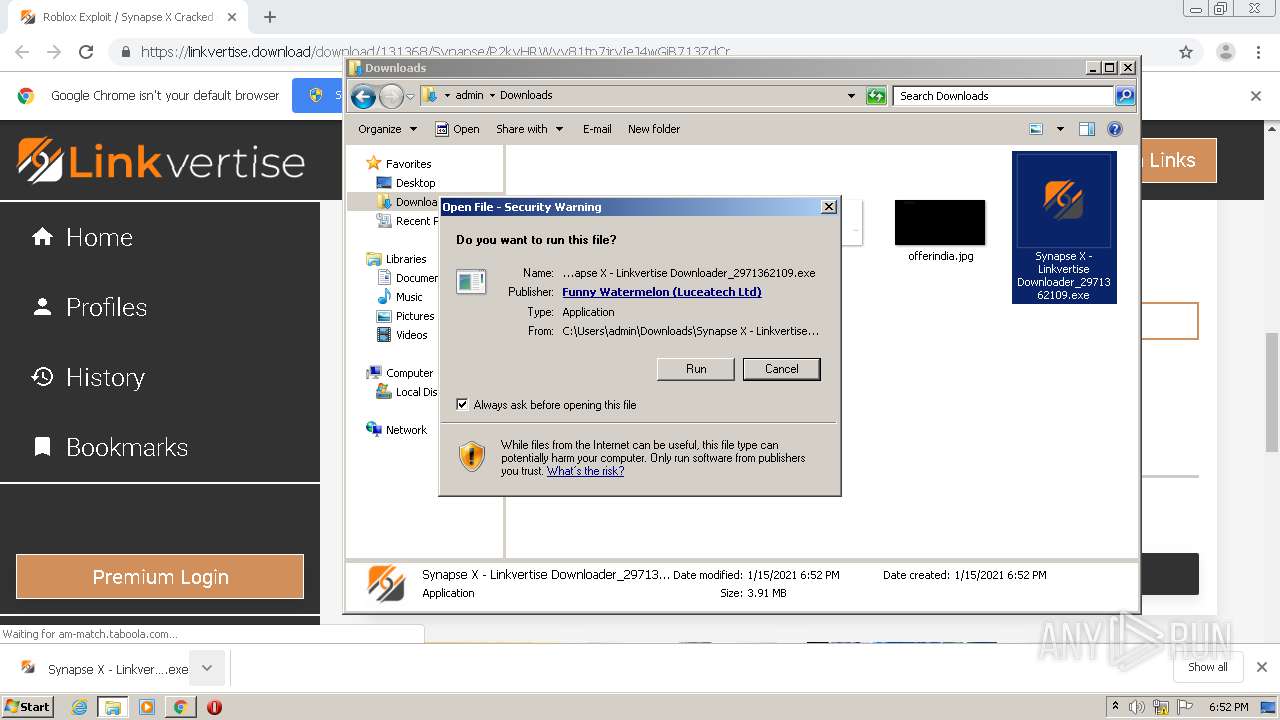Click the Synapse X download item in shelf
Image resolution: width=1280 pixels, height=720 pixels.
pos(104,669)
